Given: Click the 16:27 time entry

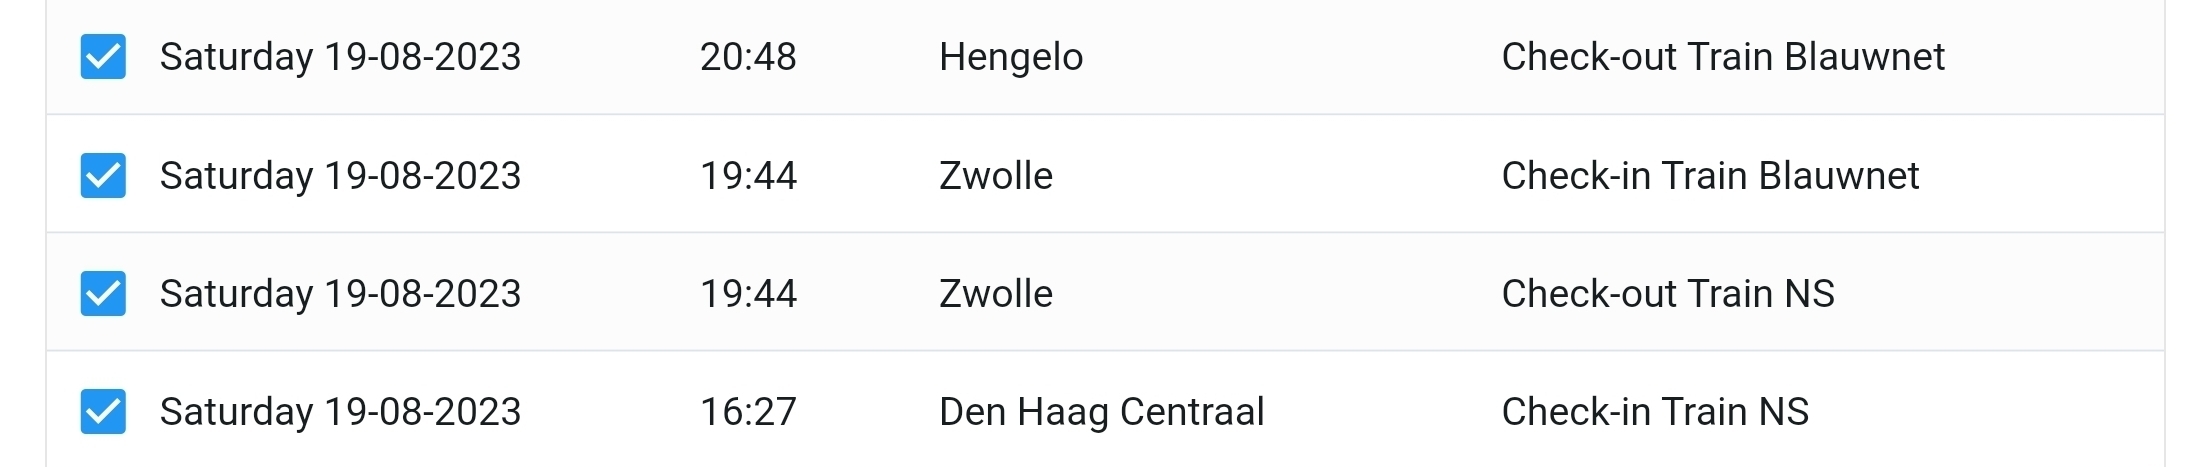Looking at the screenshot, I should coord(748,412).
